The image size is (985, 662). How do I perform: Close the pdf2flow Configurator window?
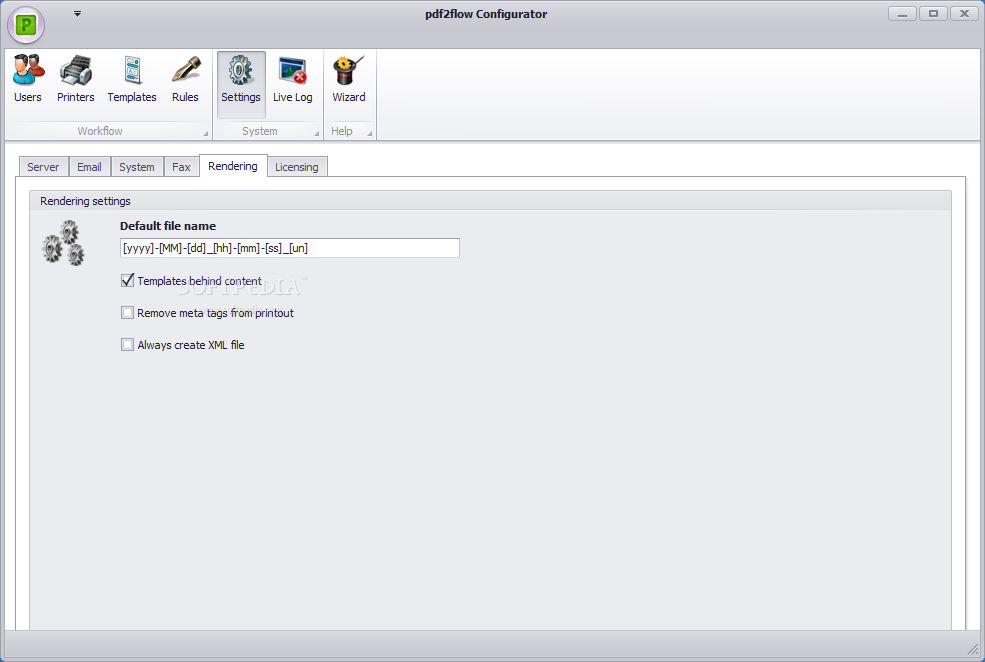pos(964,13)
